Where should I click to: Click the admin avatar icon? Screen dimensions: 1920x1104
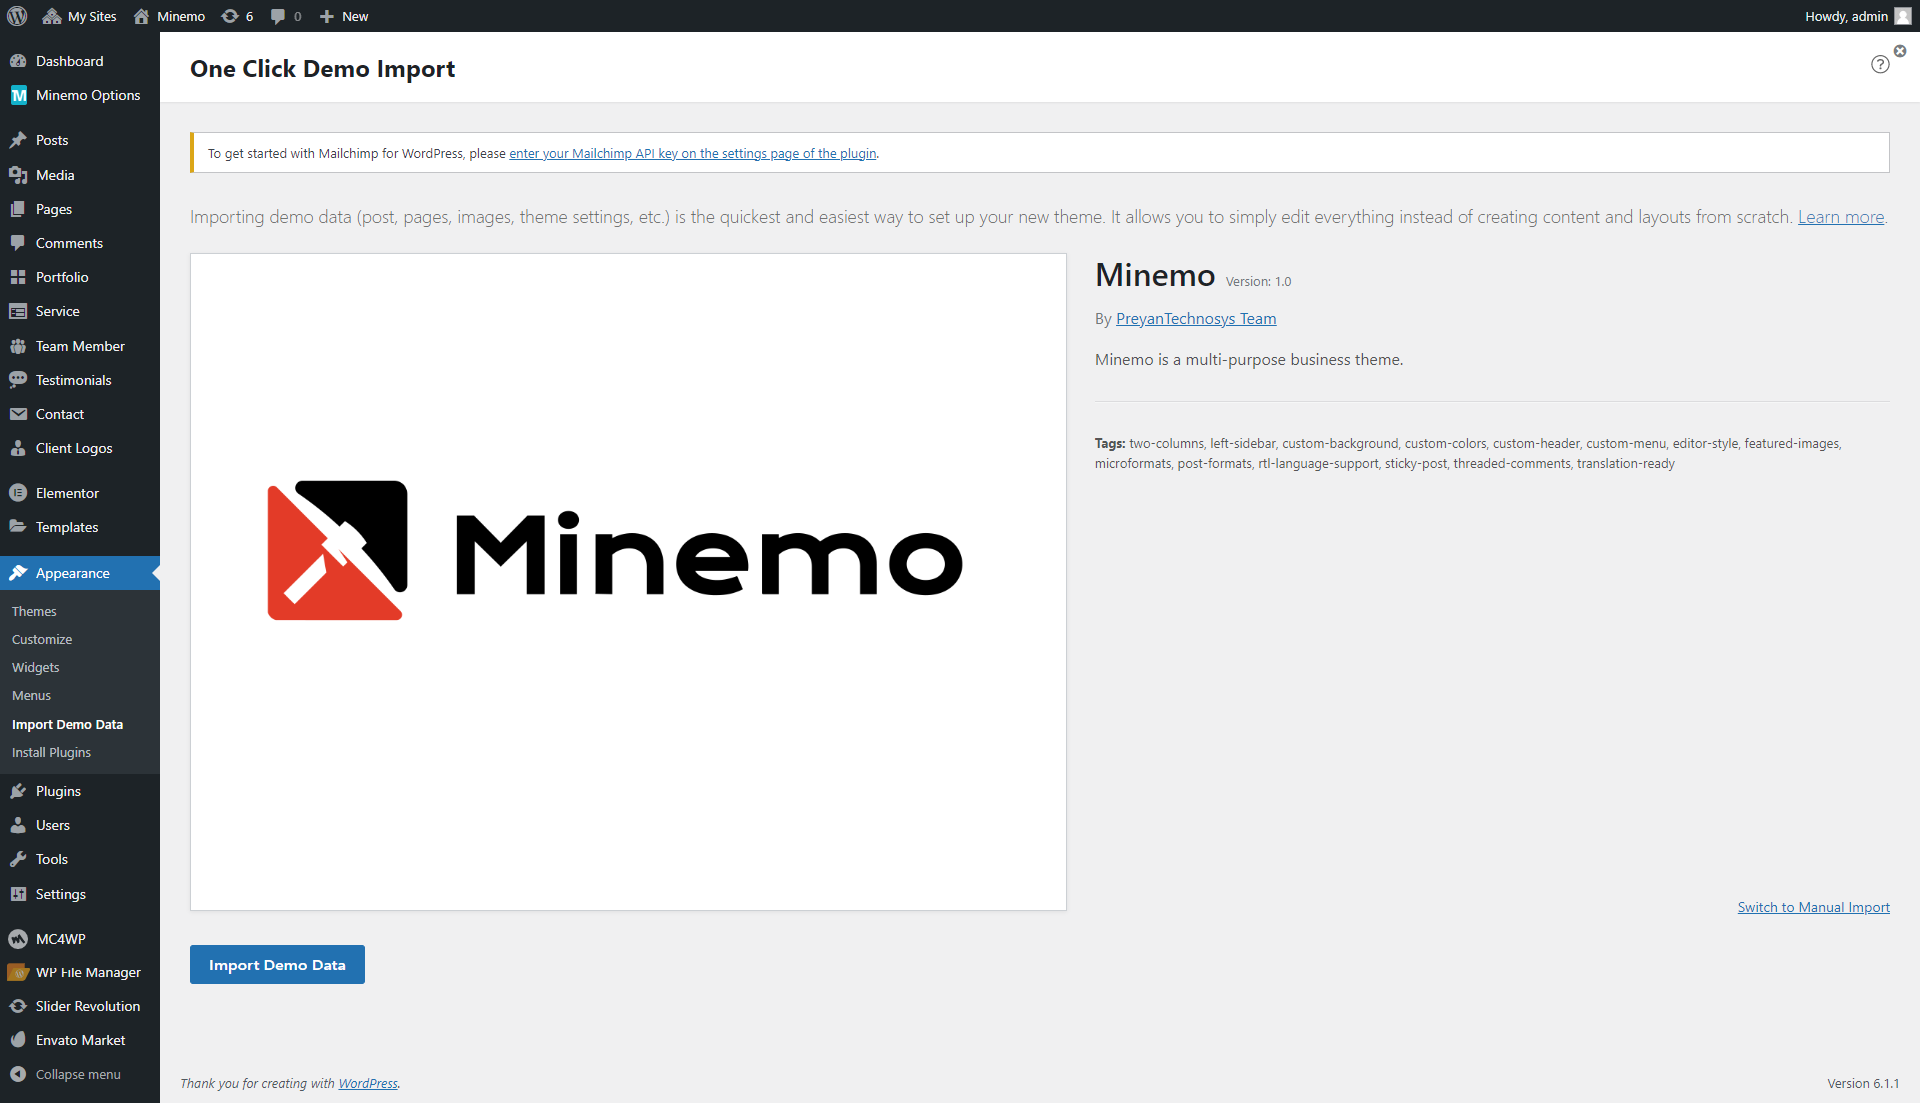pos(1903,16)
